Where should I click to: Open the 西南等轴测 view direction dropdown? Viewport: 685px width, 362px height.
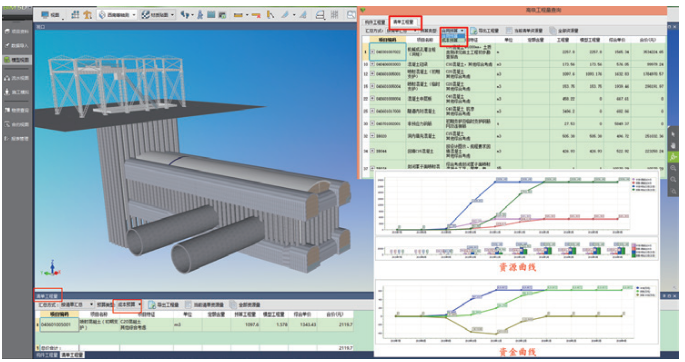click(x=118, y=15)
